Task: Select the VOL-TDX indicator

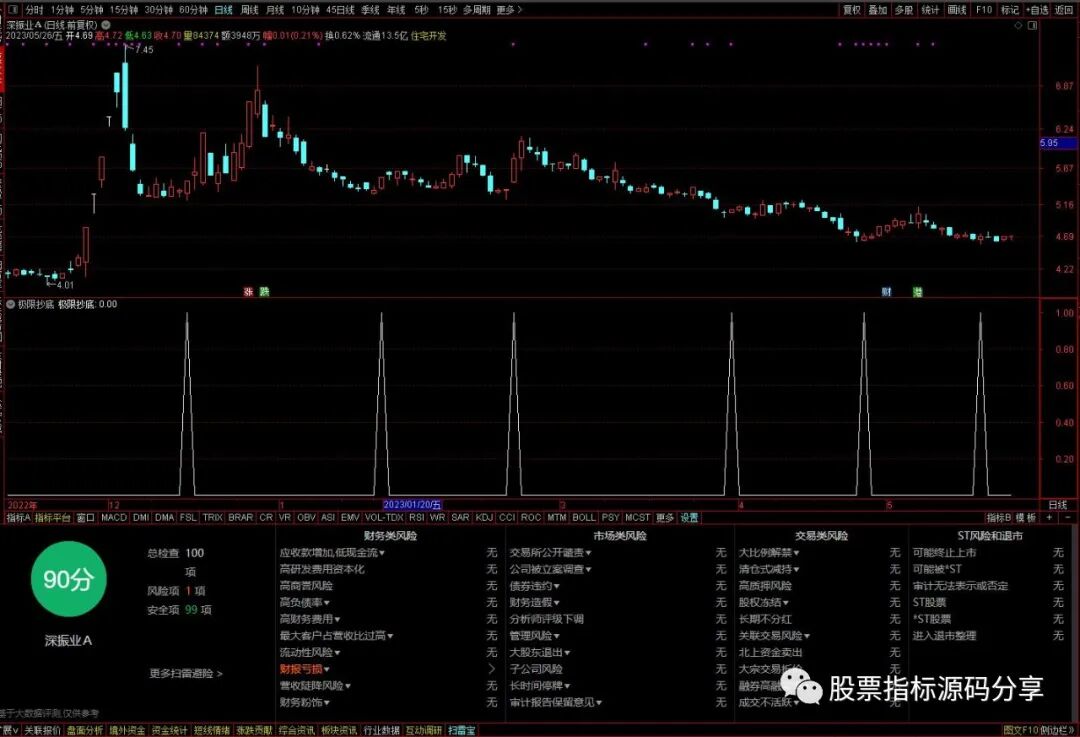Action: [384, 517]
